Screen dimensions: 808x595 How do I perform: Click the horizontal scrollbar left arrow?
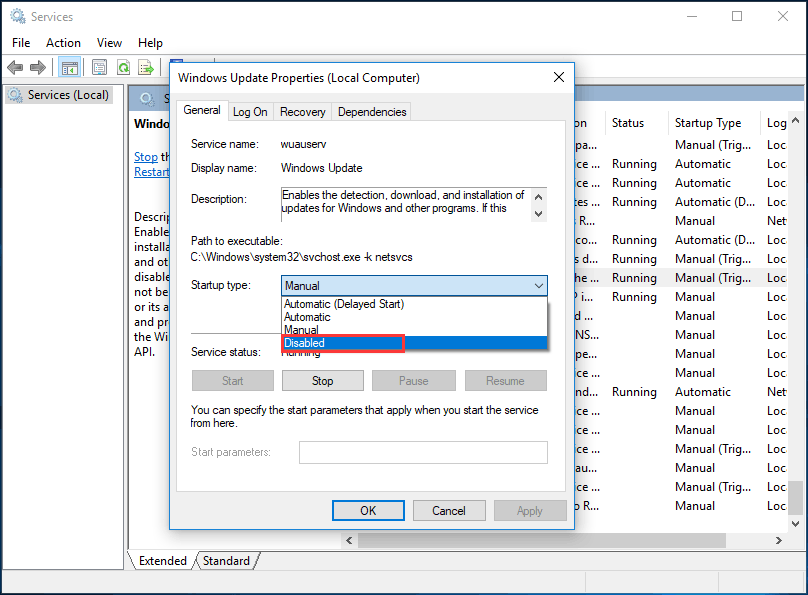pyautogui.click(x=349, y=540)
